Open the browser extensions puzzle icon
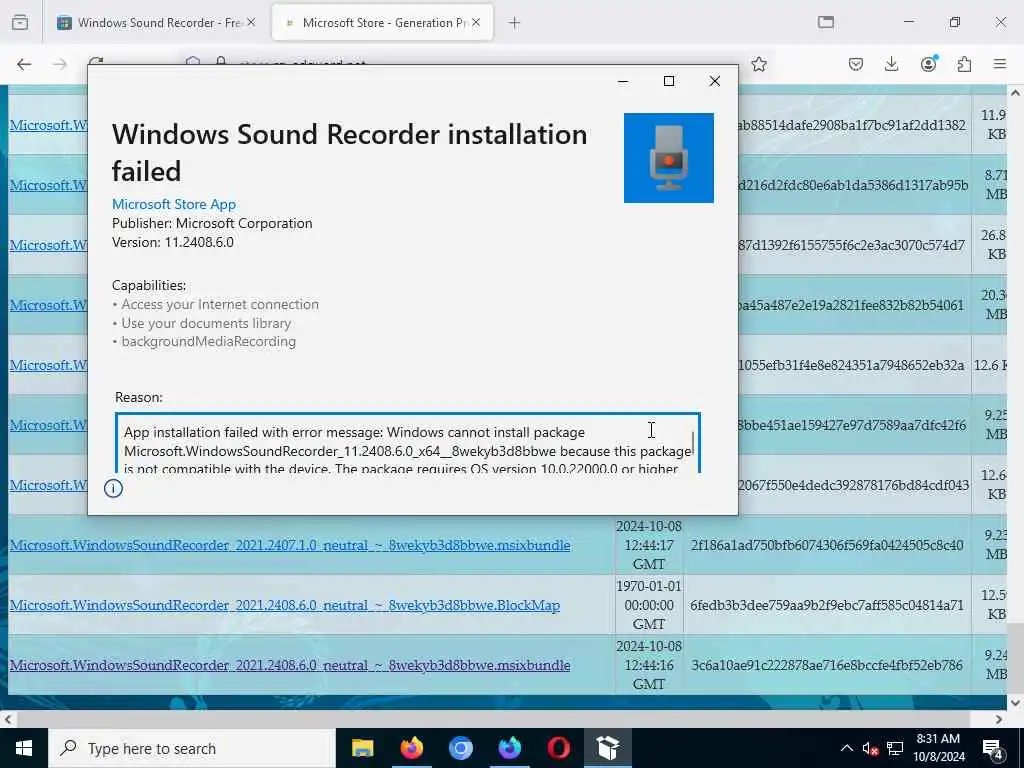 point(964,64)
